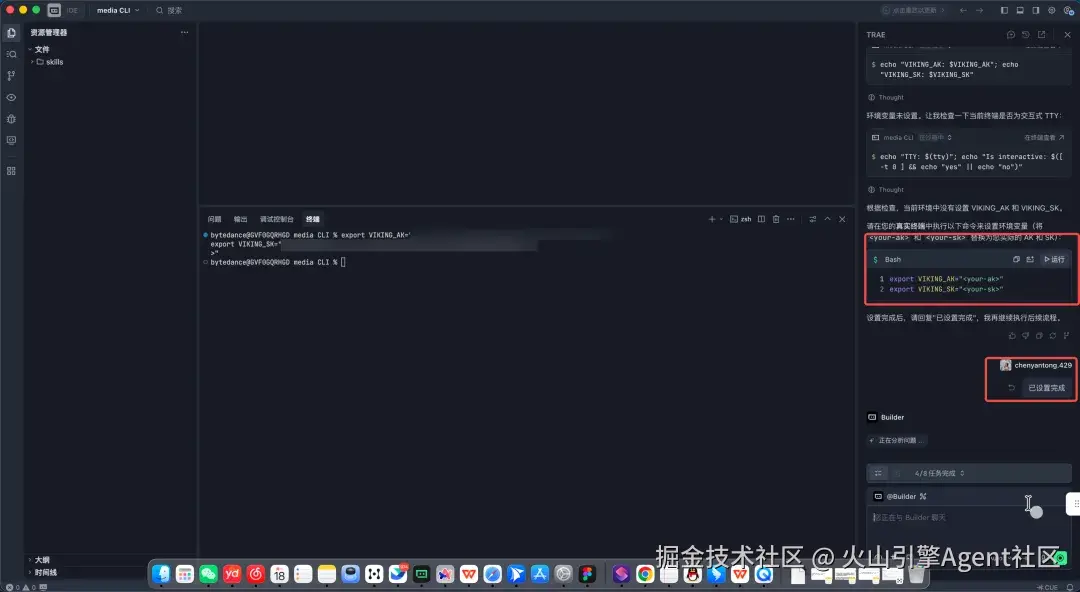Click the thumbs up icon under response
1080x592 pixels.
pyautogui.click(x=1012, y=336)
